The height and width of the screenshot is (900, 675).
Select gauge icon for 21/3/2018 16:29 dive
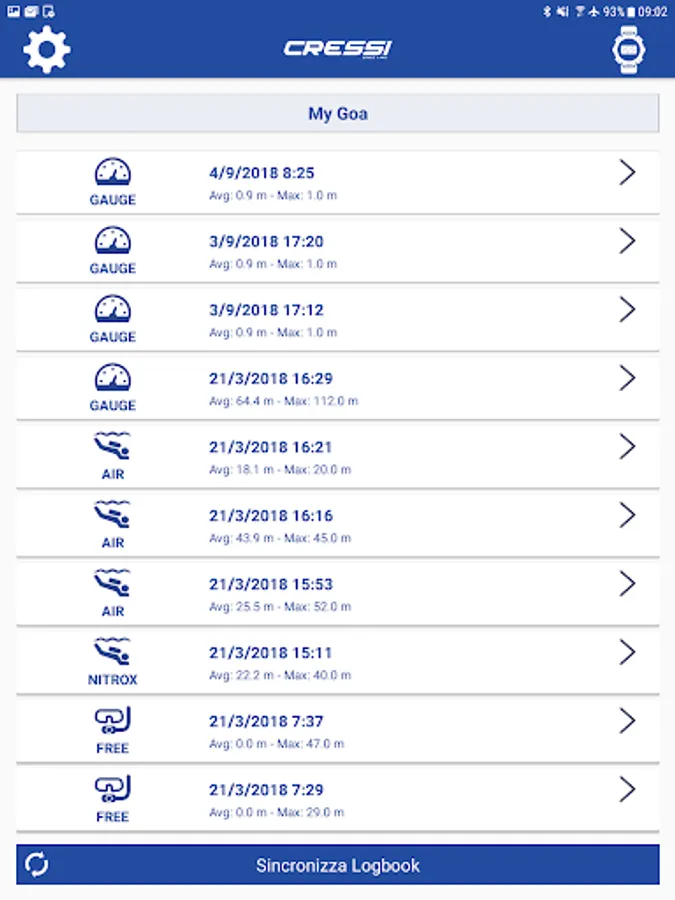112,377
